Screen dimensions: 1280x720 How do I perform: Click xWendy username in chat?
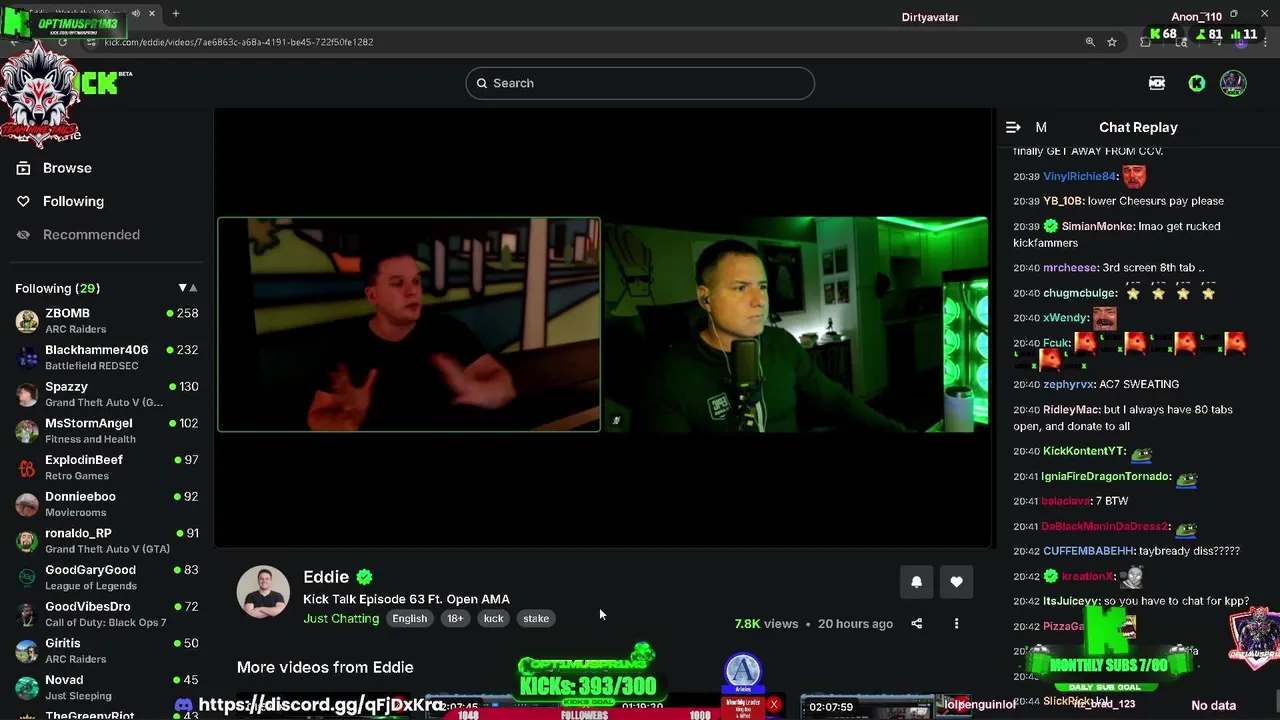[x=1065, y=318]
